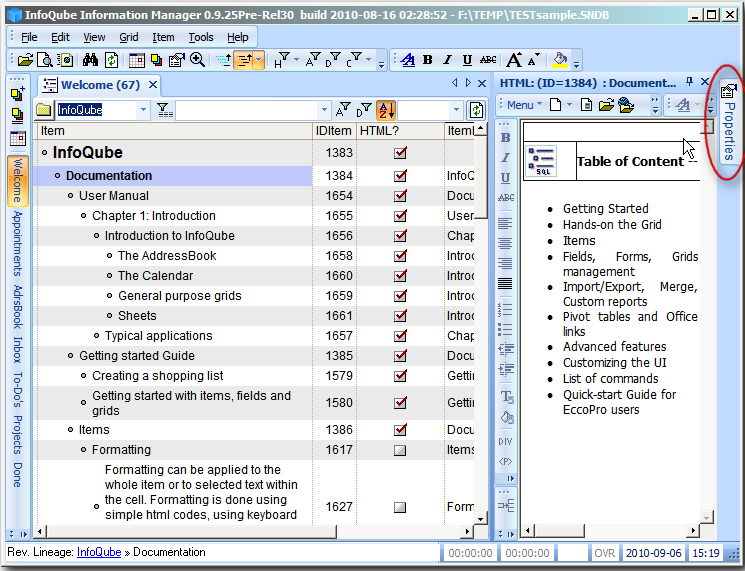Click the globe folder icon in HTML pane
Viewport: 745px width, 571px height.
pos(626,105)
